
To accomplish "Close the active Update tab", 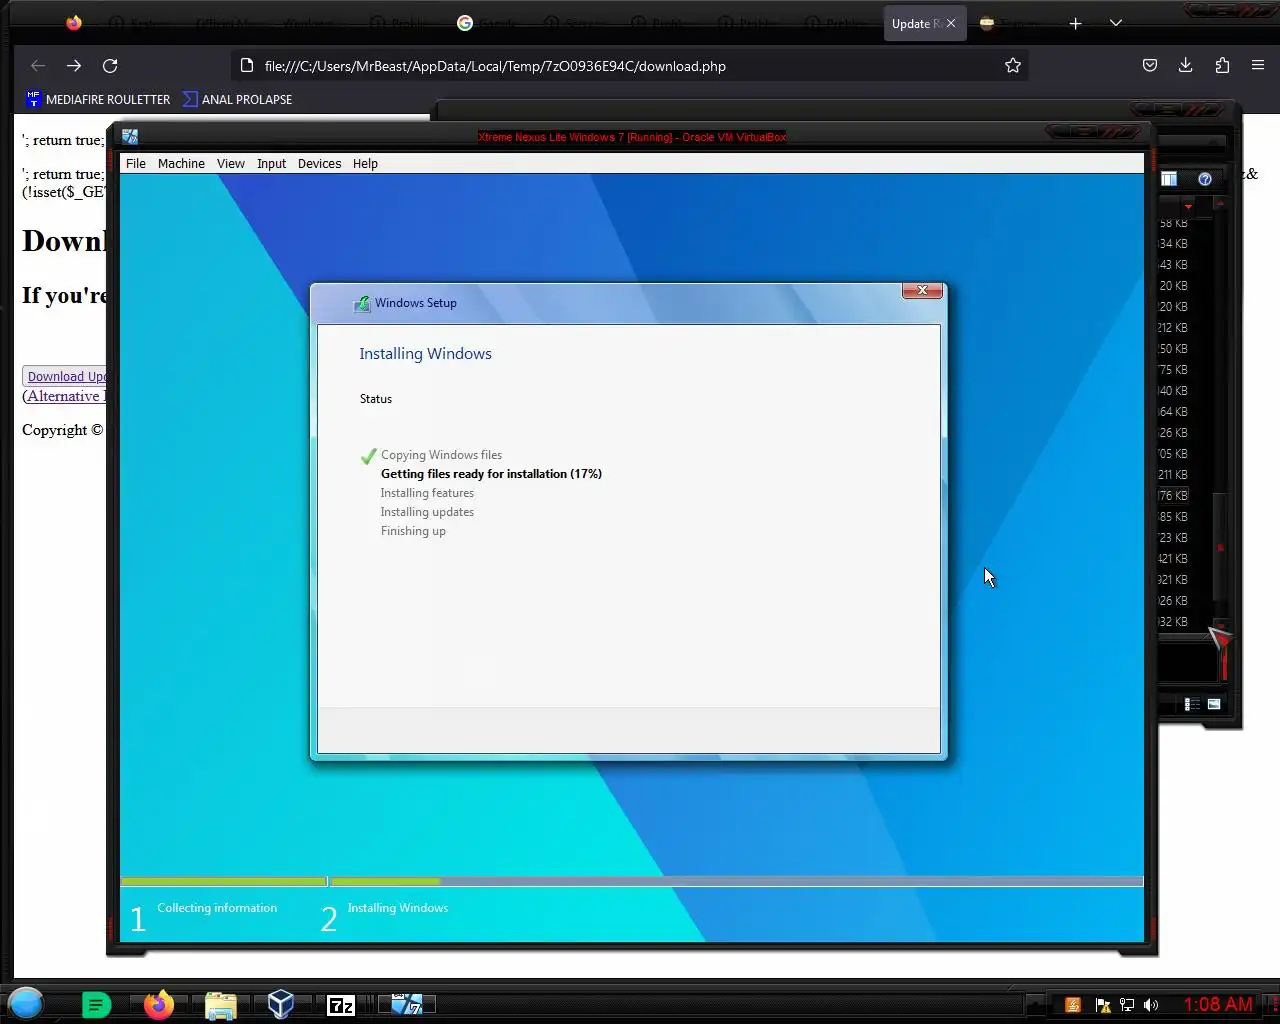I will pyautogui.click(x=951, y=23).
